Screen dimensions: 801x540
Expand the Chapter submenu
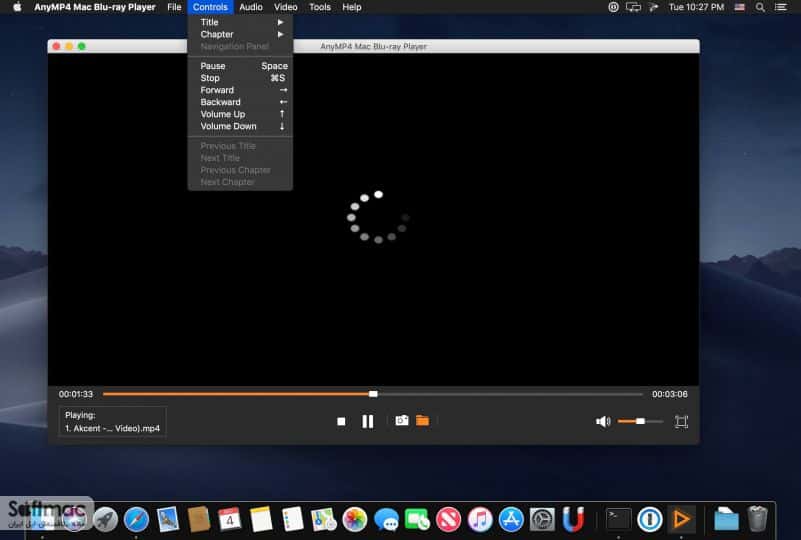[x=240, y=34]
